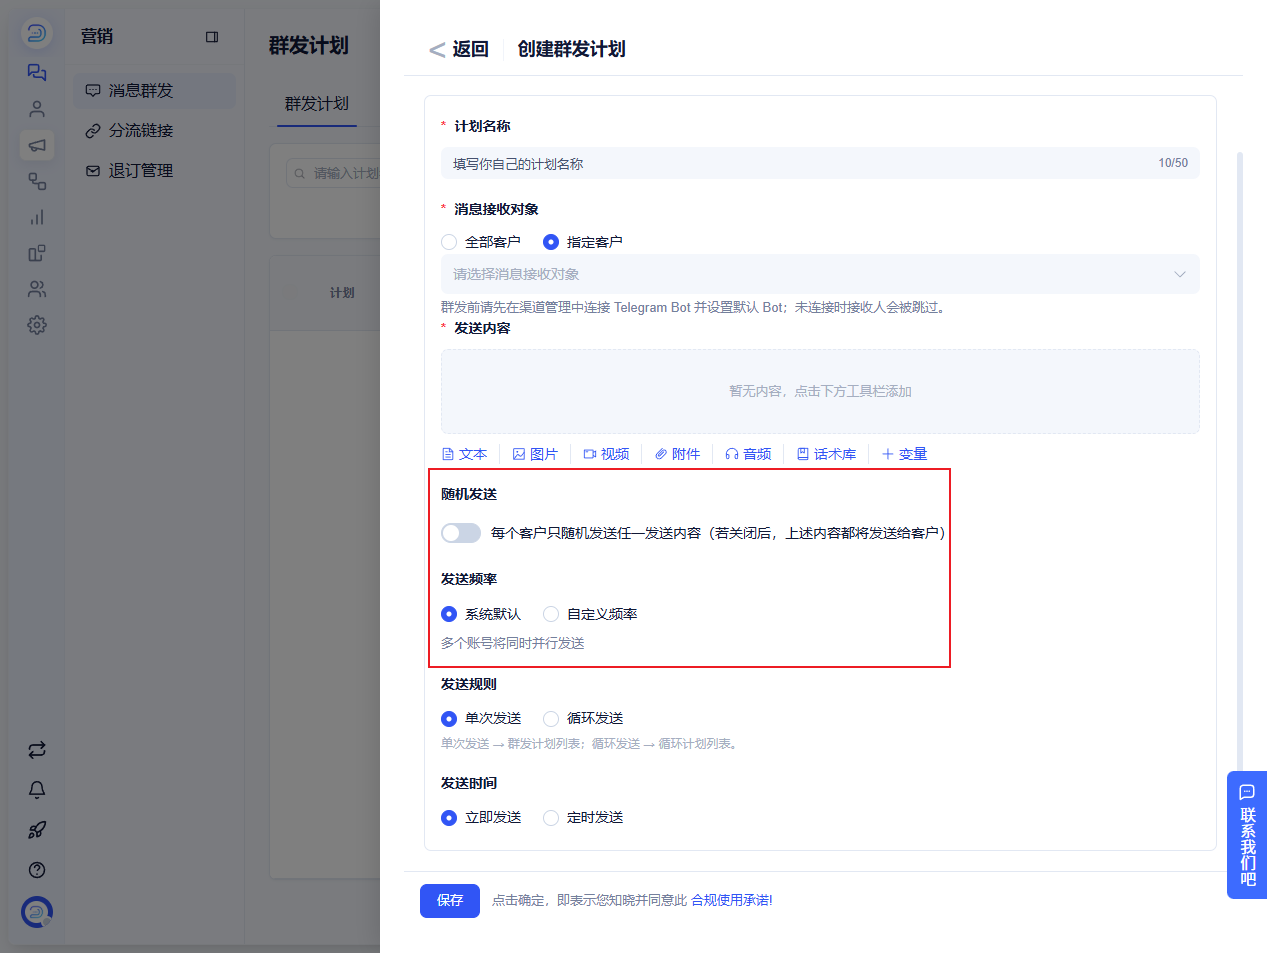This screenshot has width=1267, height=953.
Task: Open the notifications bell icon
Action: [37, 790]
